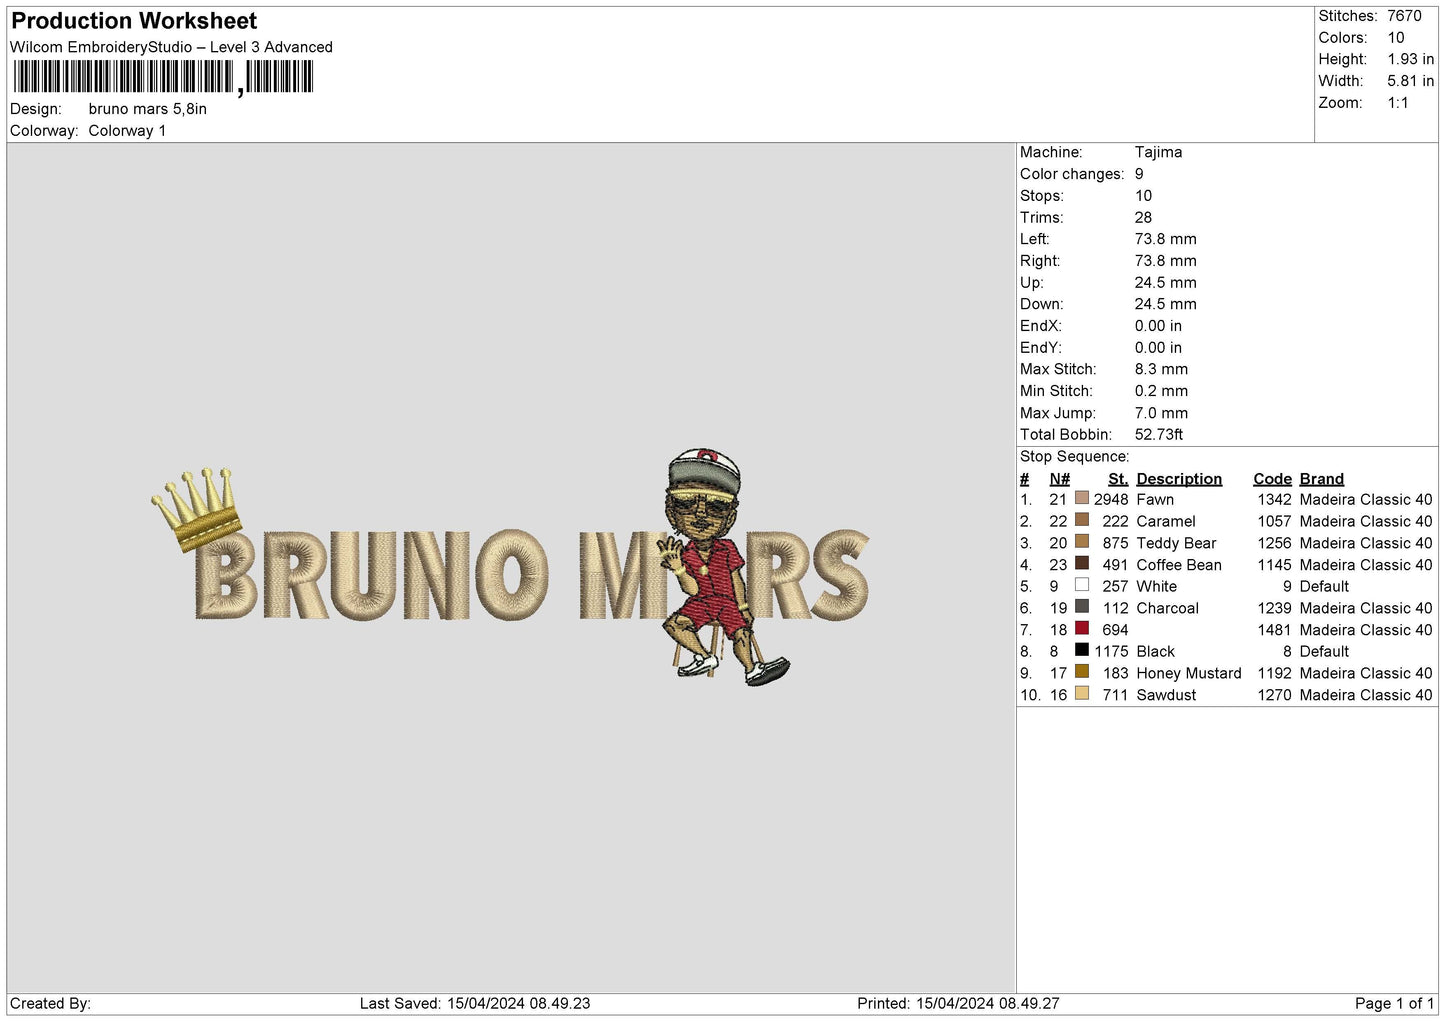Click the Max Jump value 7.0 mm

click(x=1161, y=413)
